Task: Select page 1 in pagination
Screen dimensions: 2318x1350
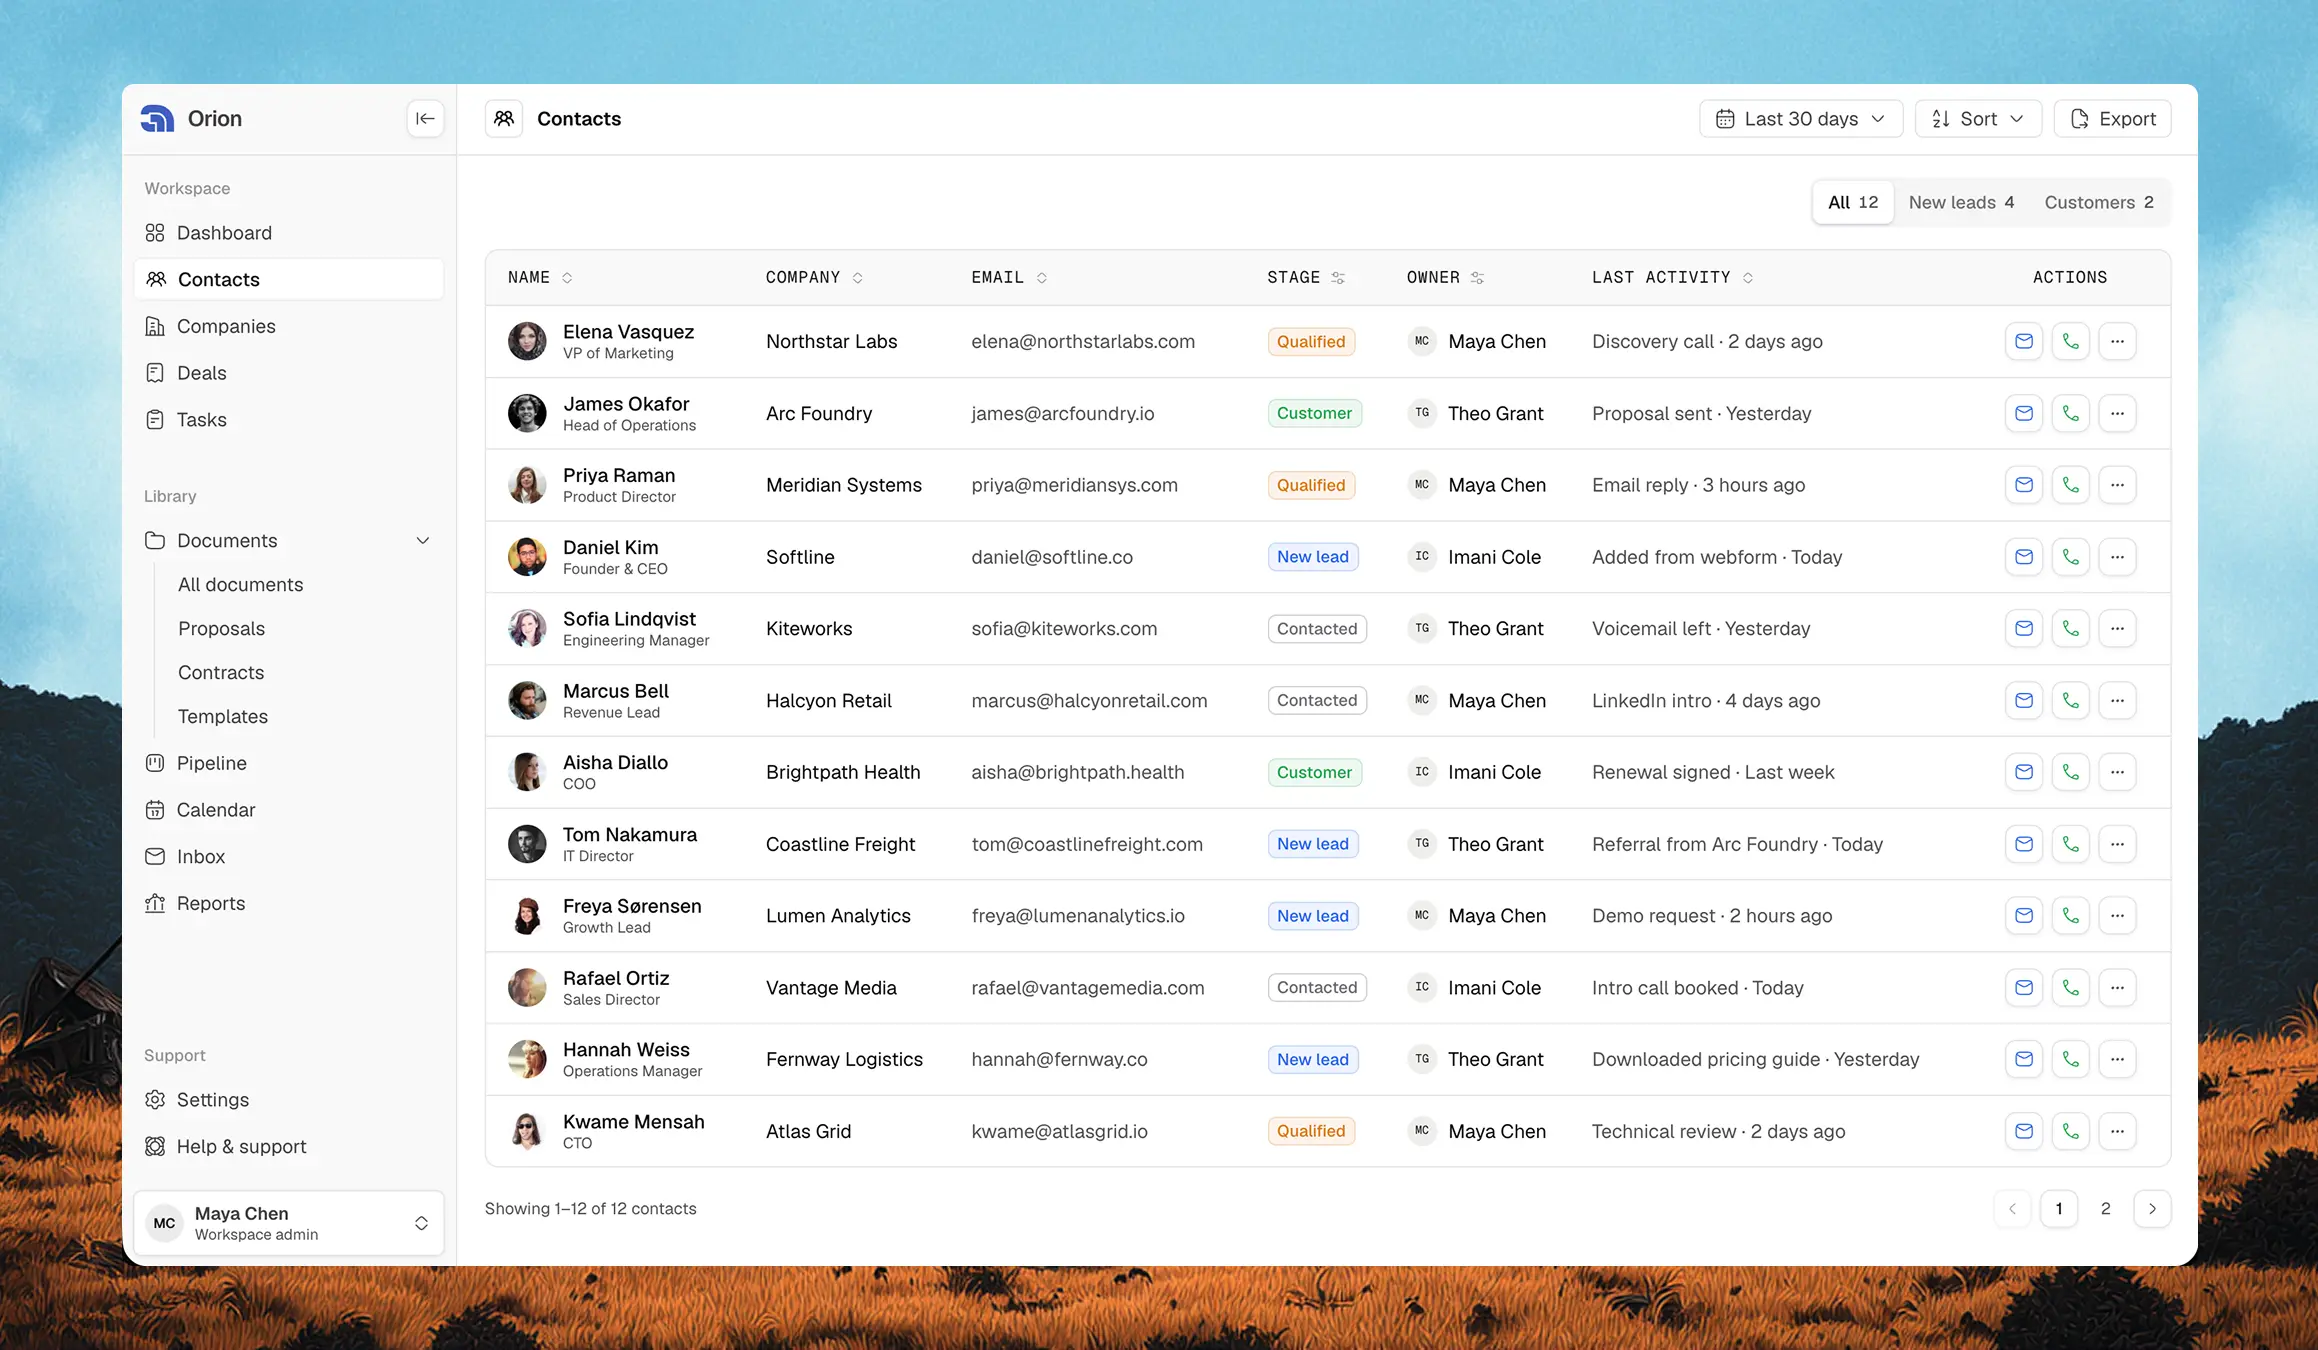Action: click(2059, 1209)
